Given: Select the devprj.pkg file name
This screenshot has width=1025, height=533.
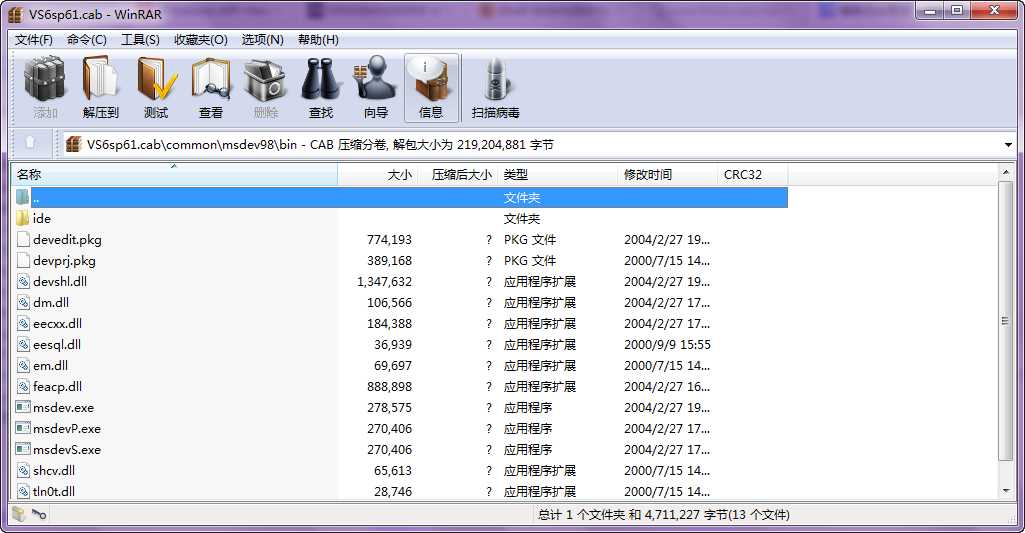Looking at the screenshot, I should click(x=64, y=260).
